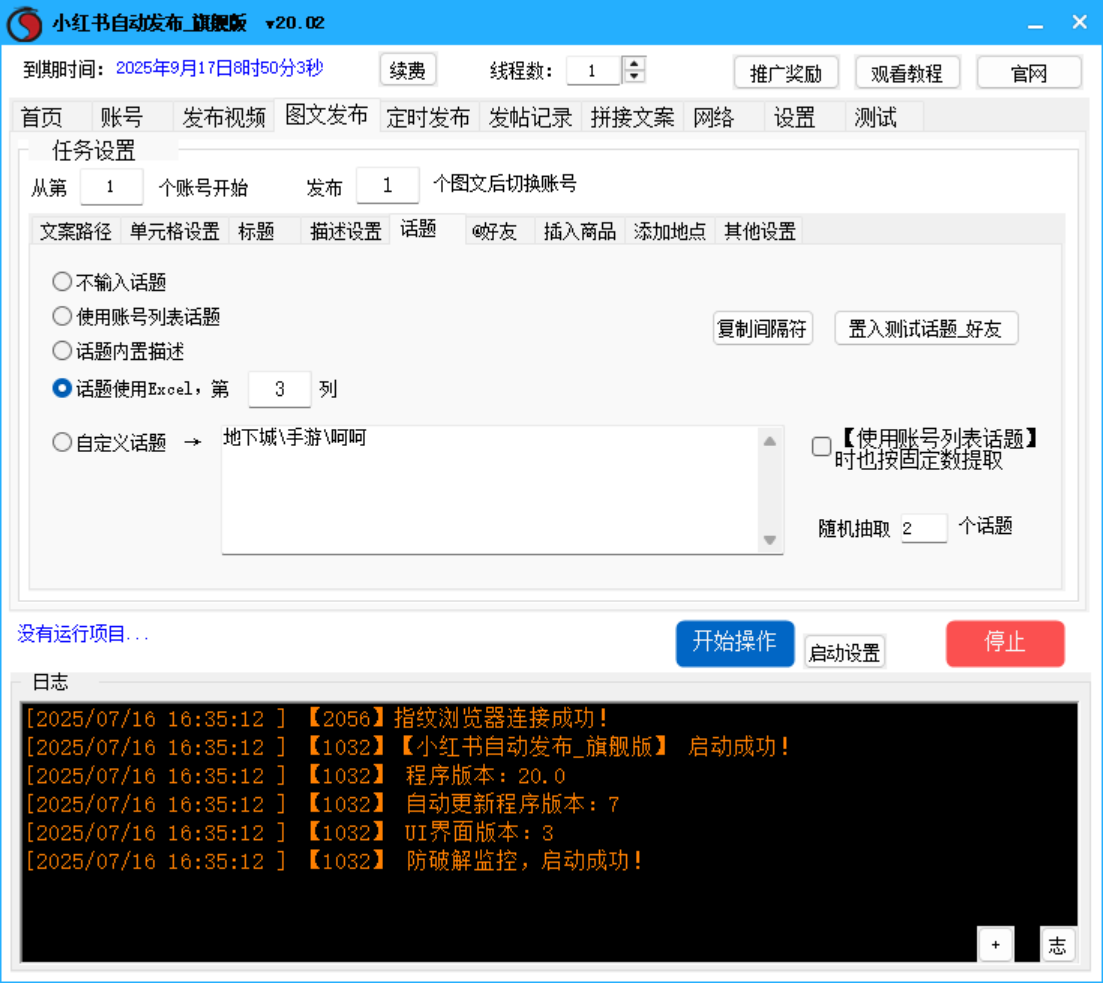This screenshot has height=983, width=1103.
Task: Click the UI界面版本：3 log line
Action: coord(291,833)
